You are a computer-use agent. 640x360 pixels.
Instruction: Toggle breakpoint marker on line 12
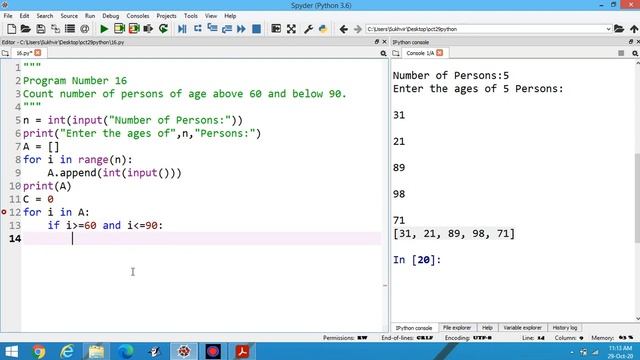(4, 212)
